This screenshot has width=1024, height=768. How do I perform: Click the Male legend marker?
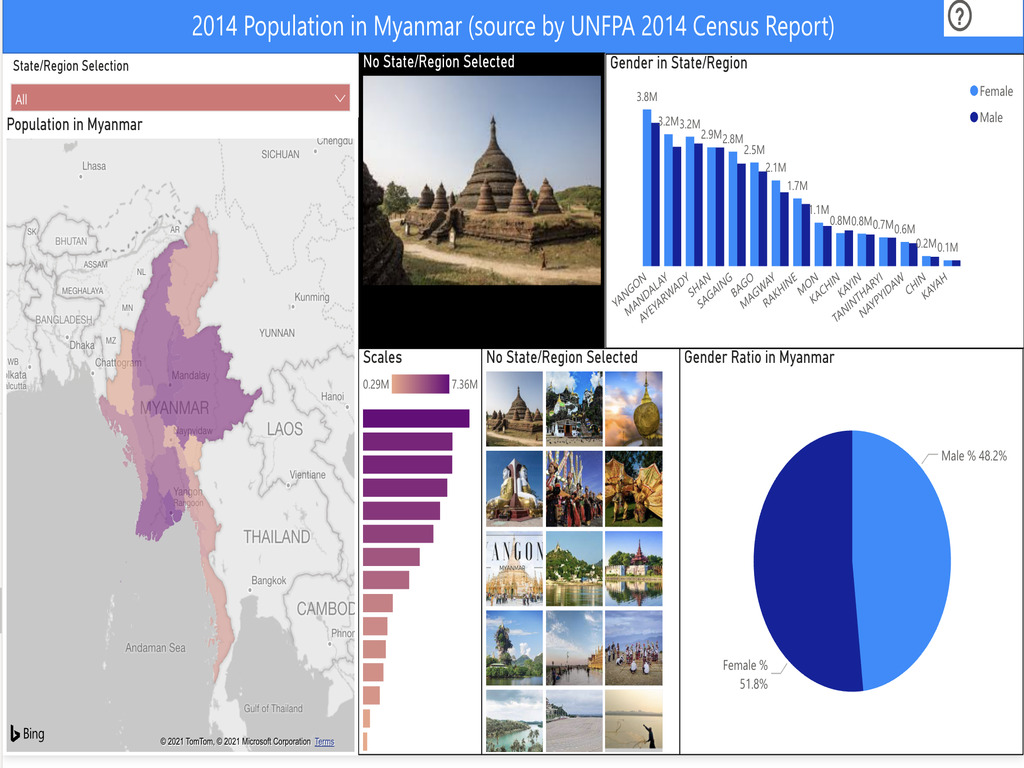pyautogui.click(x=975, y=117)
